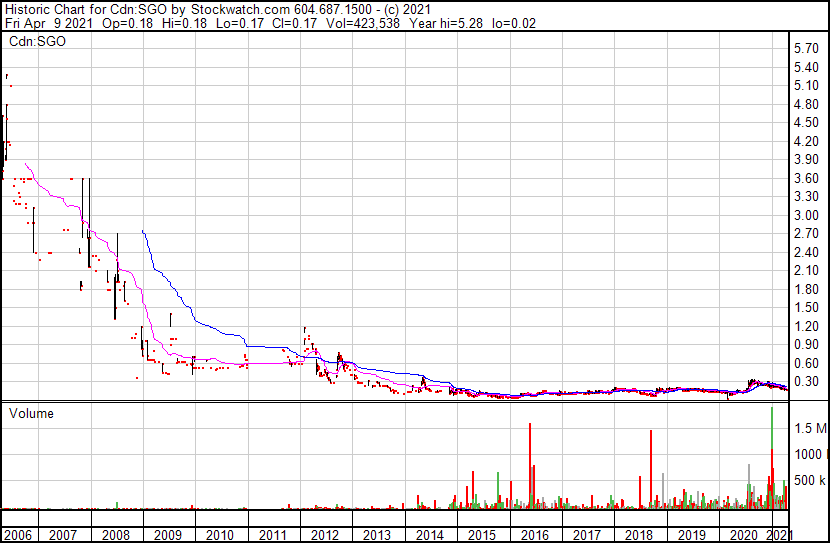The width and height of the screenshot is (830, 543).
Task: Click the 3.00 price axis label
Action: click(806, 215)
